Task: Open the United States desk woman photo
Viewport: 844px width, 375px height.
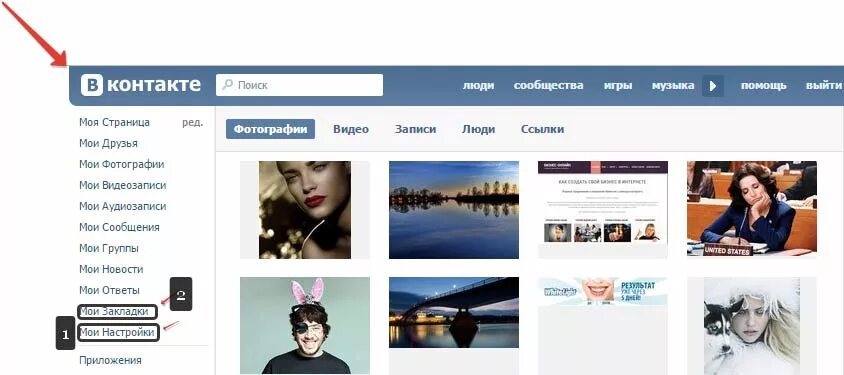Action: pos(751,209)
